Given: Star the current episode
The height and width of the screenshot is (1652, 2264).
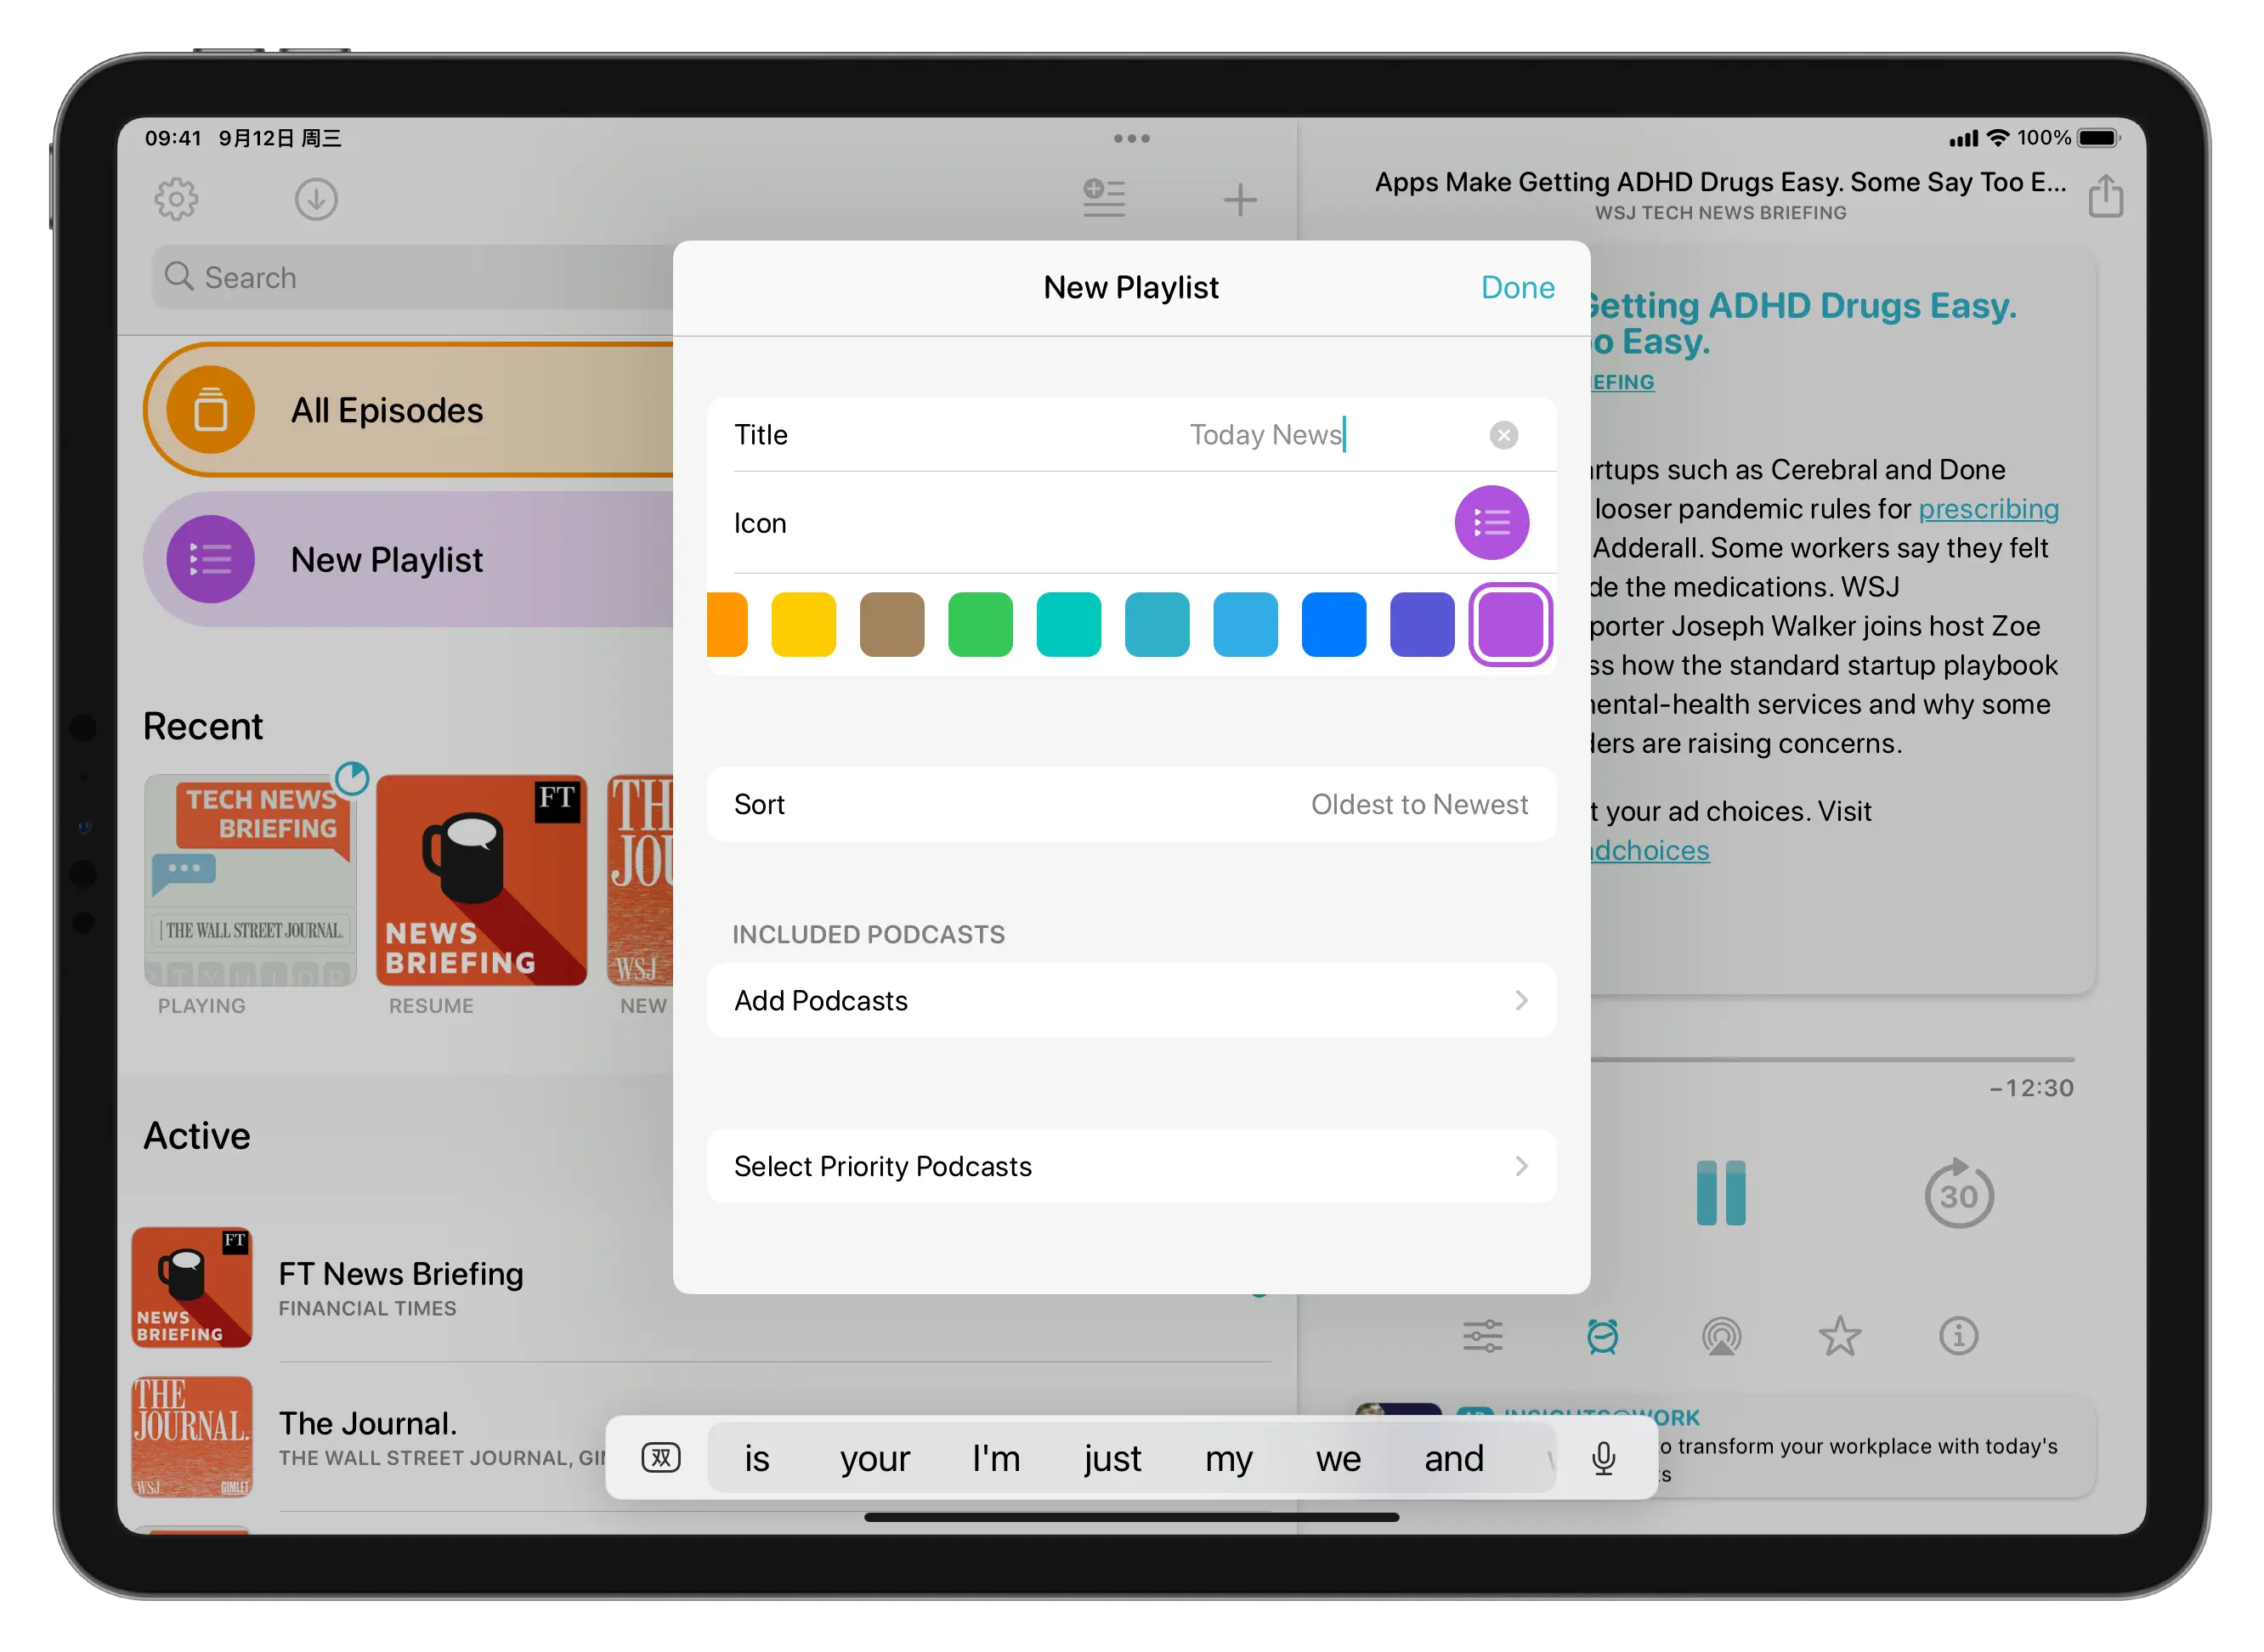Looking at the screenshot, I should 1839,1336.
